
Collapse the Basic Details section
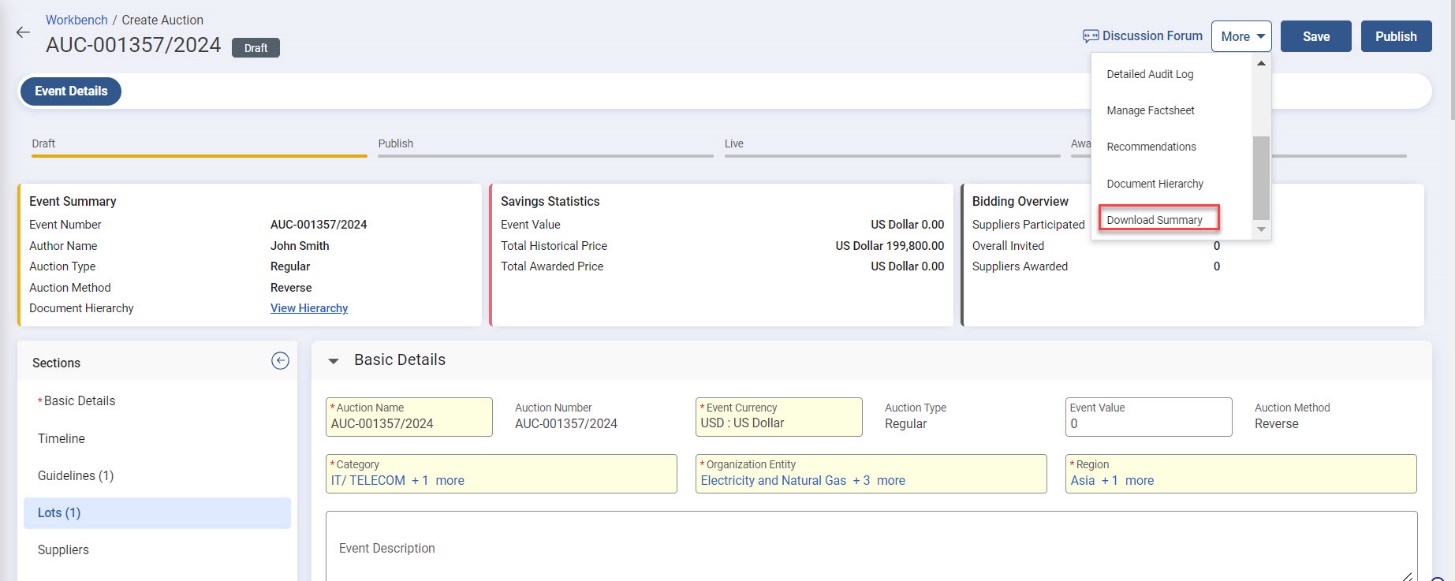click(x=334, y=361)
